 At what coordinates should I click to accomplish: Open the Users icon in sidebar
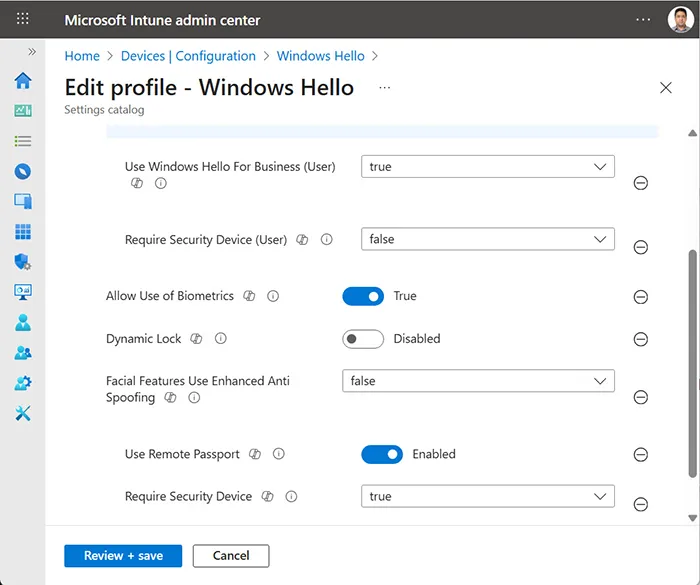22,323
